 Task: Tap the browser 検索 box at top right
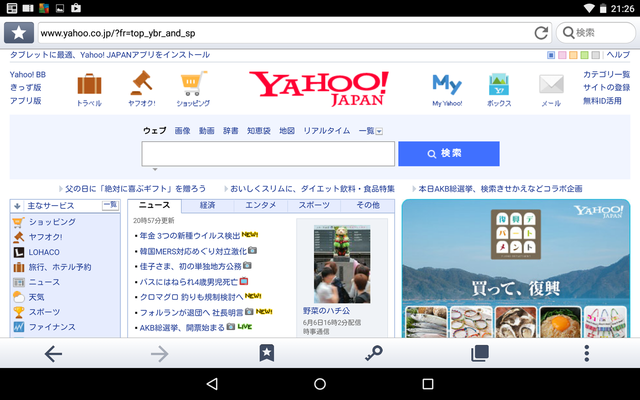click(x=596, y=33)
